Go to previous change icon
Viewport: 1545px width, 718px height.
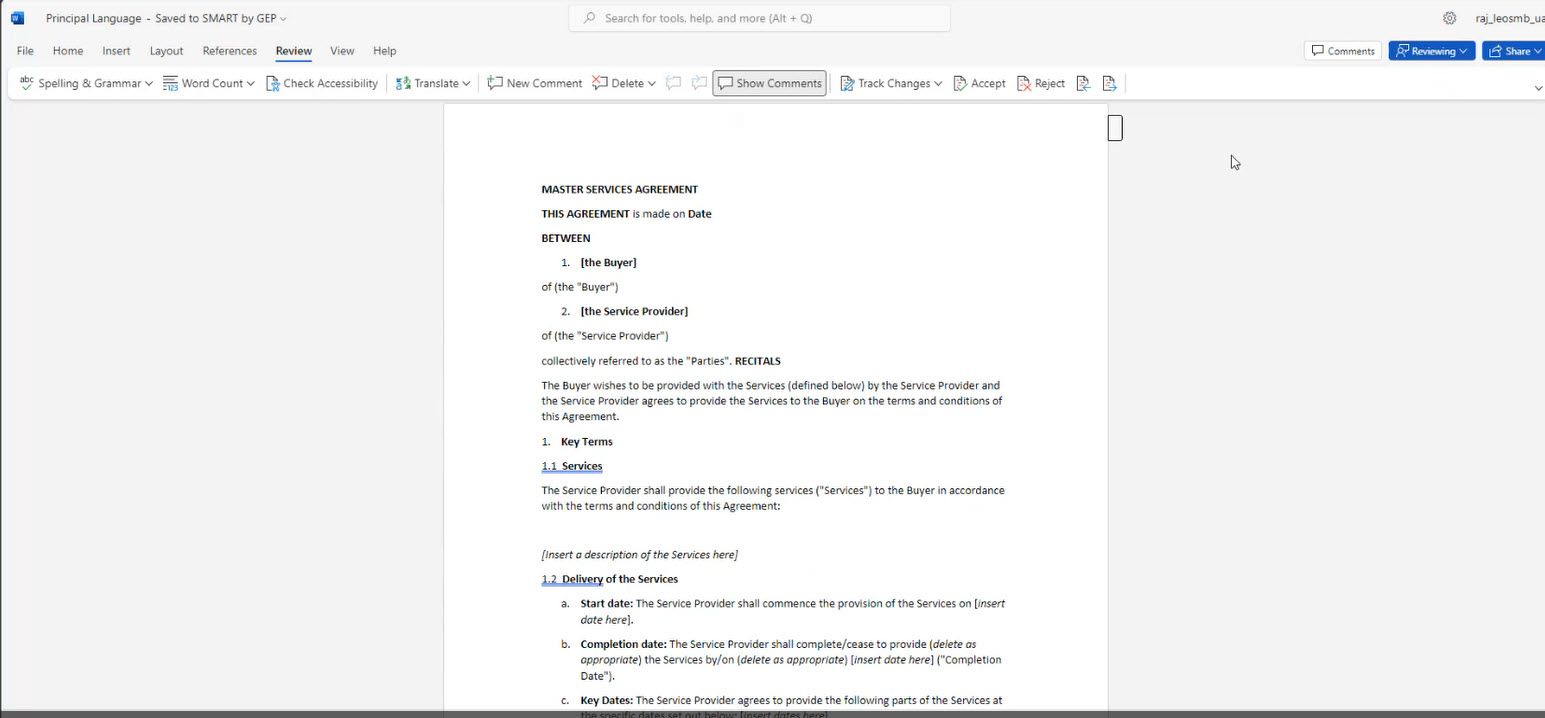[x=1083, y=83]
